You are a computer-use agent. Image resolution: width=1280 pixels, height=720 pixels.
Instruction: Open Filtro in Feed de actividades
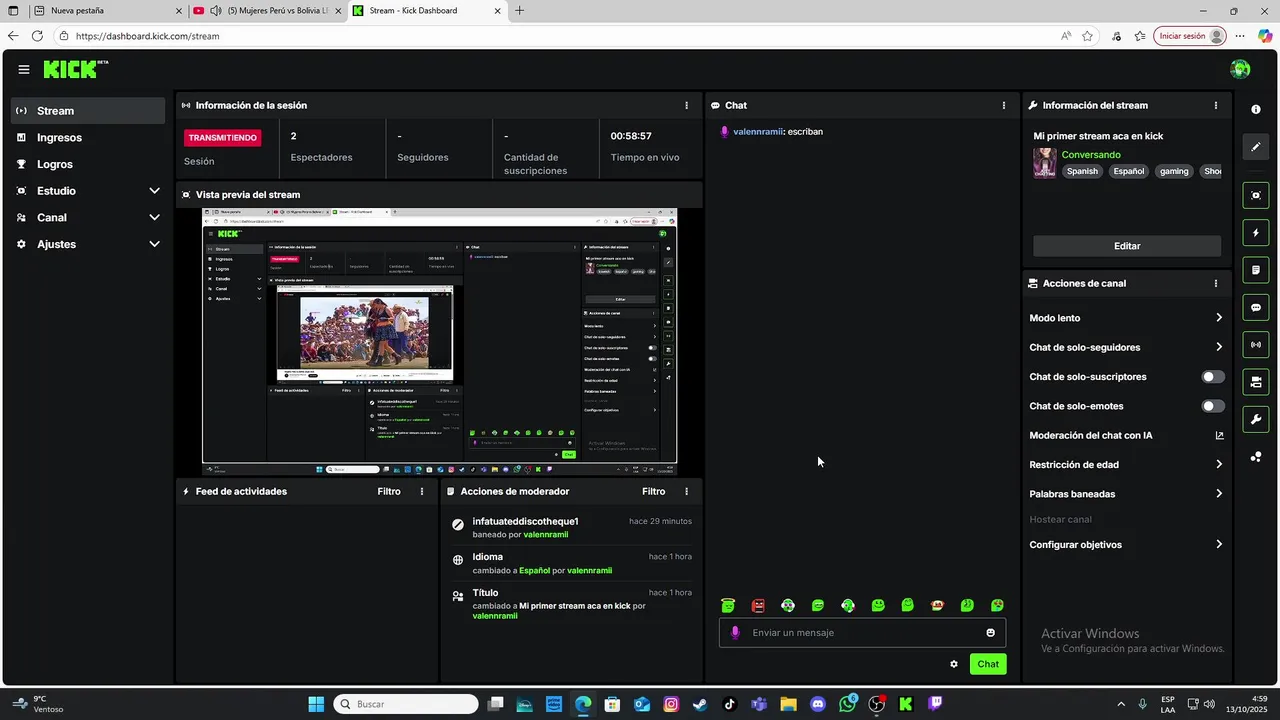pos(389,491)
